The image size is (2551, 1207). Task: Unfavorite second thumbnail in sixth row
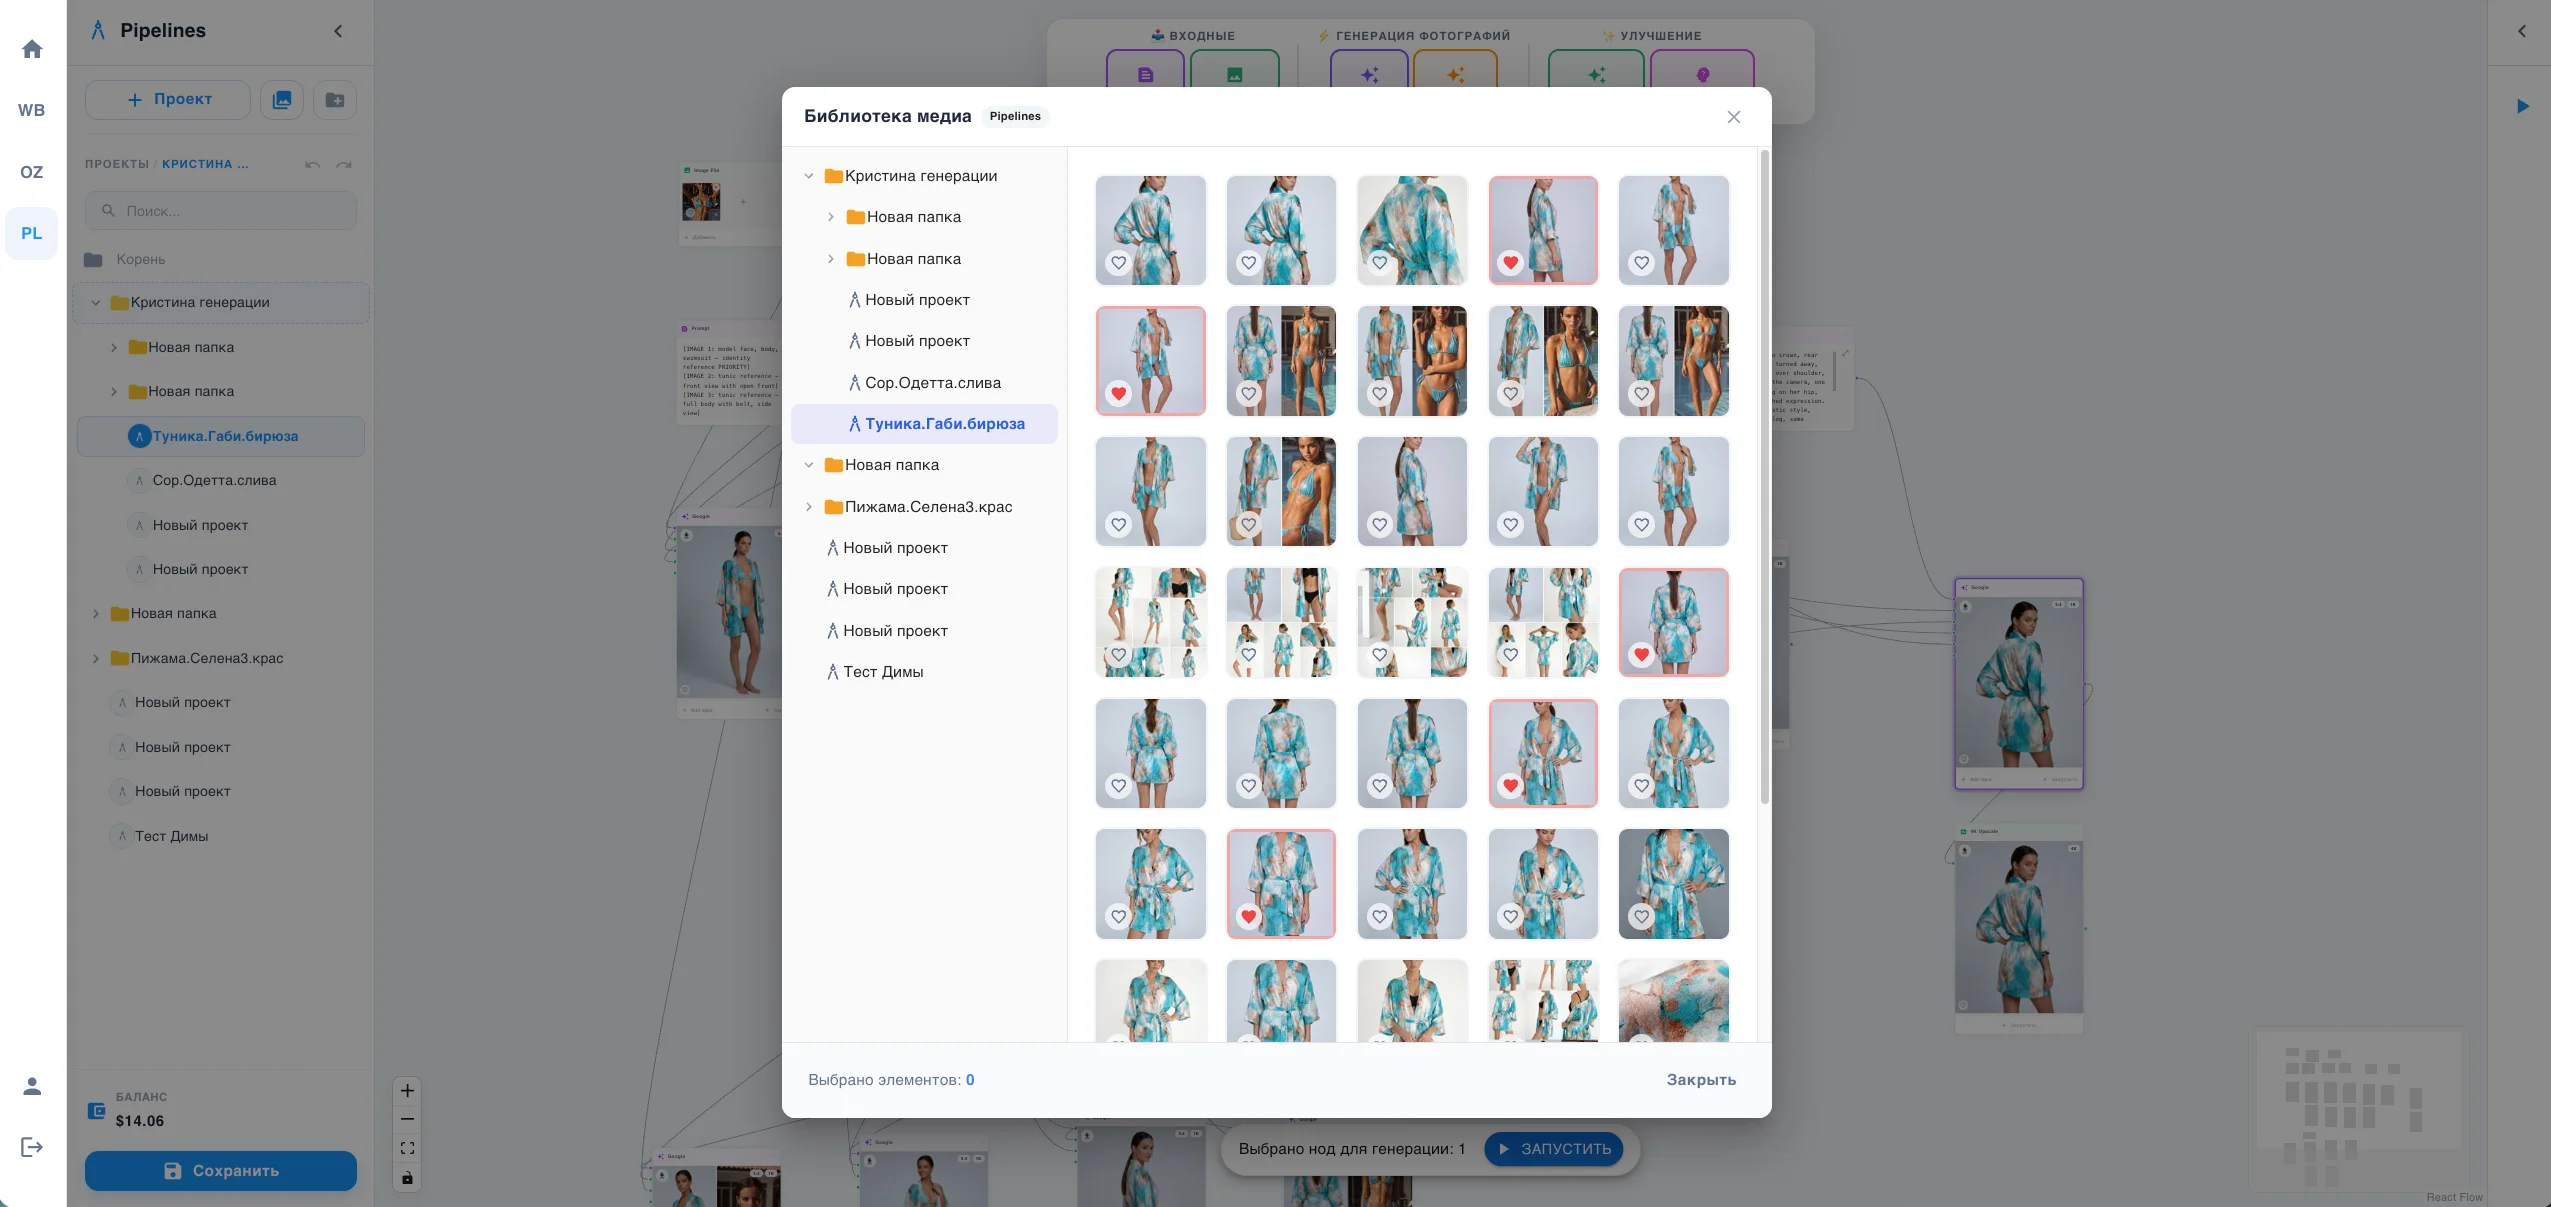click(x=1248, y=917)
